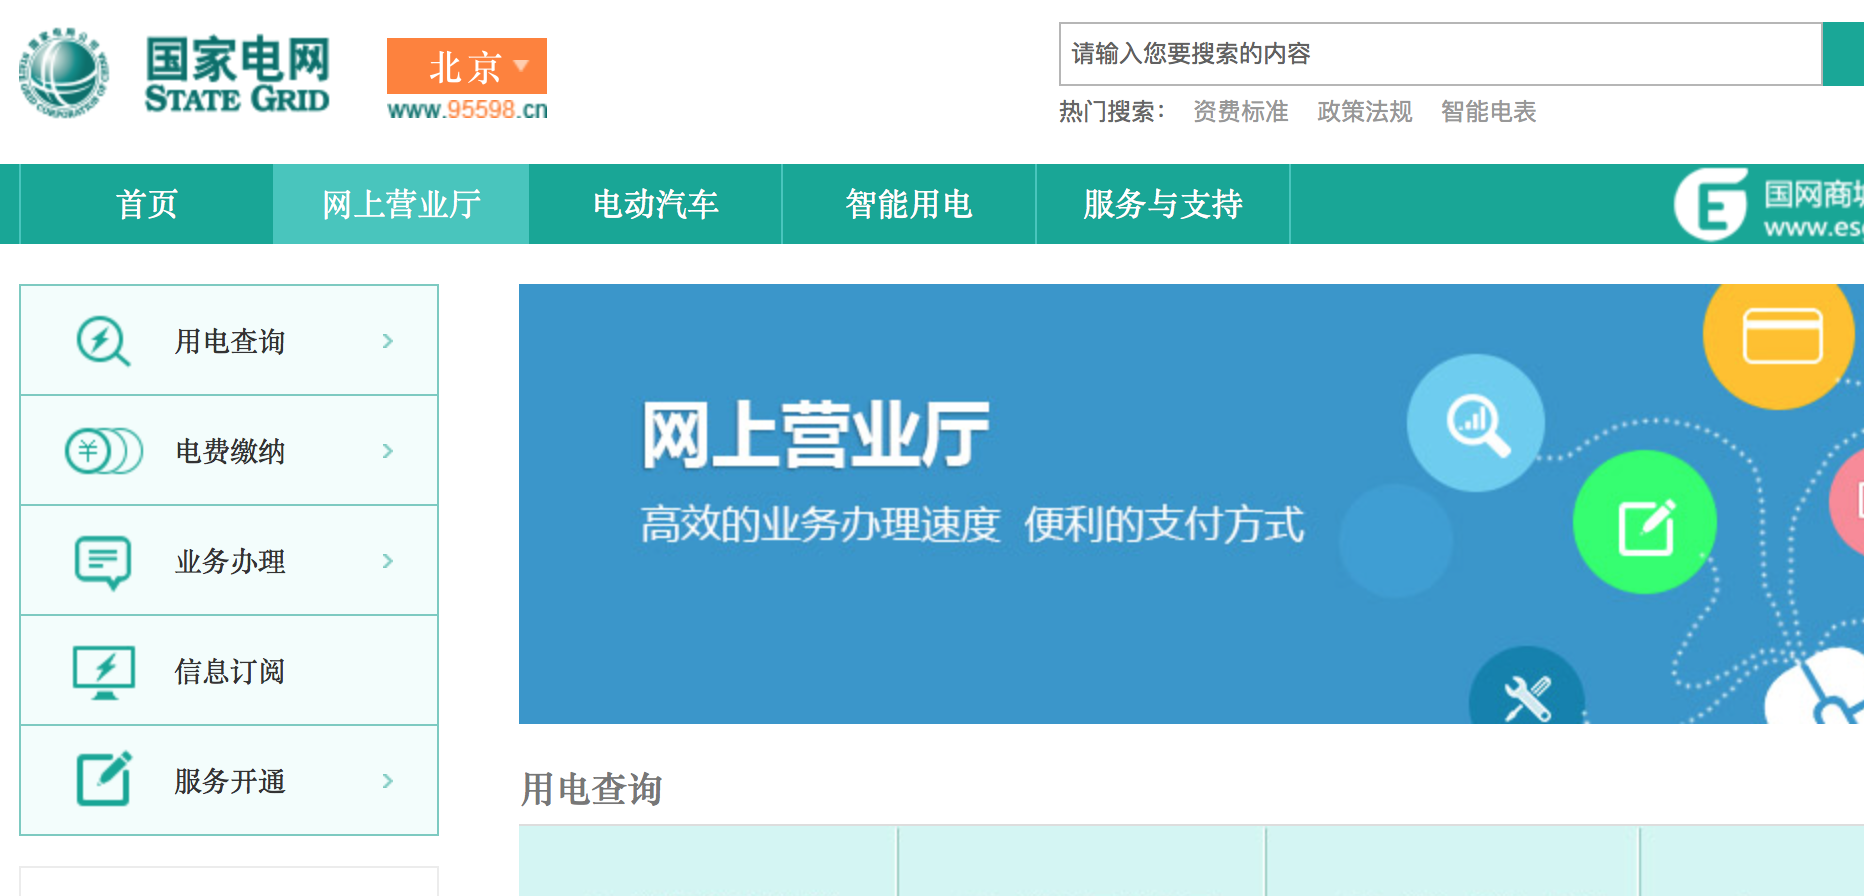Screen dimensions: 1864x896
Task: Select the 网上营业厅 navigation tab
Action: (401, 204)
